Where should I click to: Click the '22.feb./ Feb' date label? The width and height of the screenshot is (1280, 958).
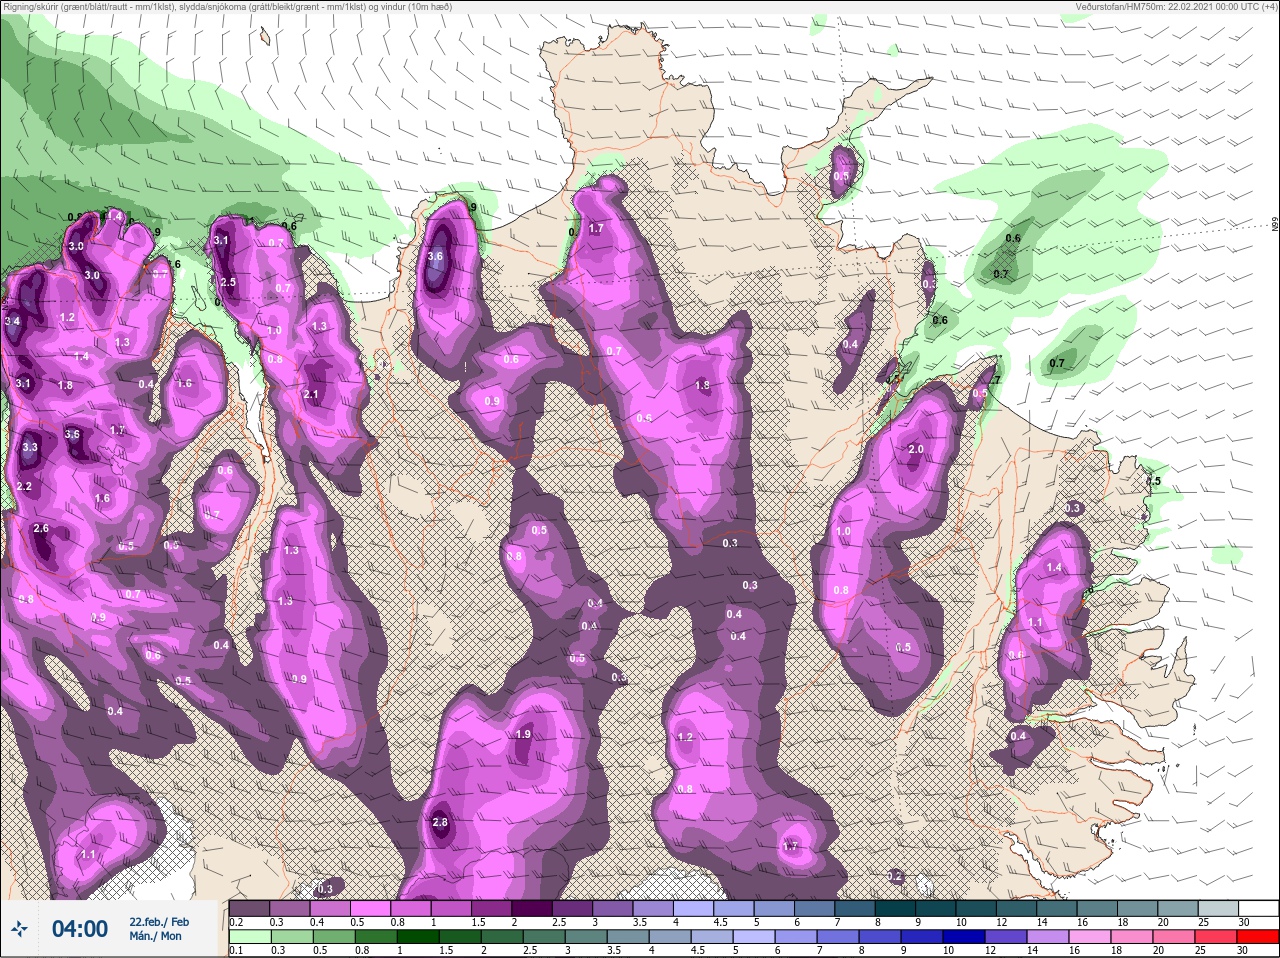tap(159, 921)
